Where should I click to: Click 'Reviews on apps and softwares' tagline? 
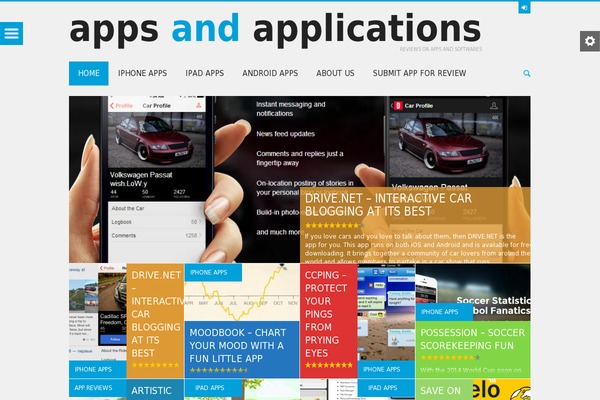coord(441,49)
